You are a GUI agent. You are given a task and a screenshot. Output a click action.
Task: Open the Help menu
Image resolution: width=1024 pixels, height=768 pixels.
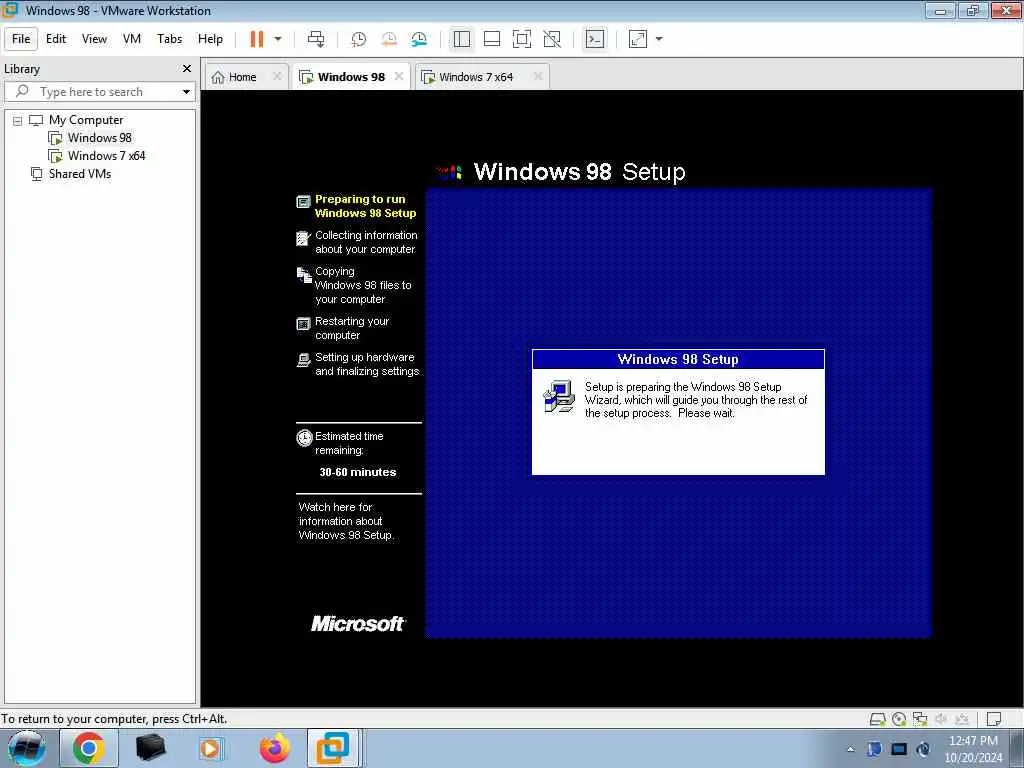click(x=210, y=39)
